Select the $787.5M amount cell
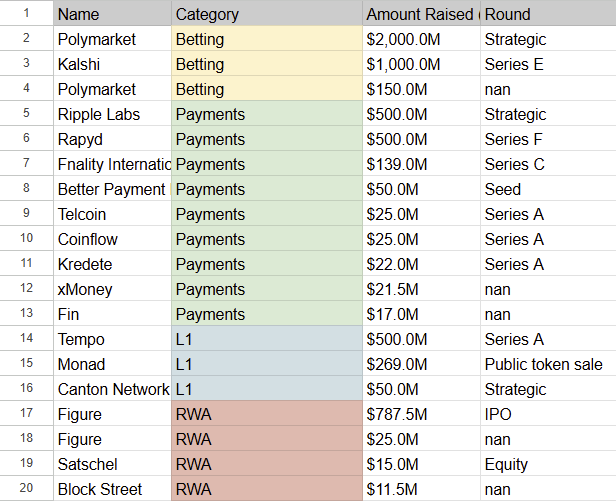The height and width of the screenshot is (501, 616). click(x=421, y=414)
